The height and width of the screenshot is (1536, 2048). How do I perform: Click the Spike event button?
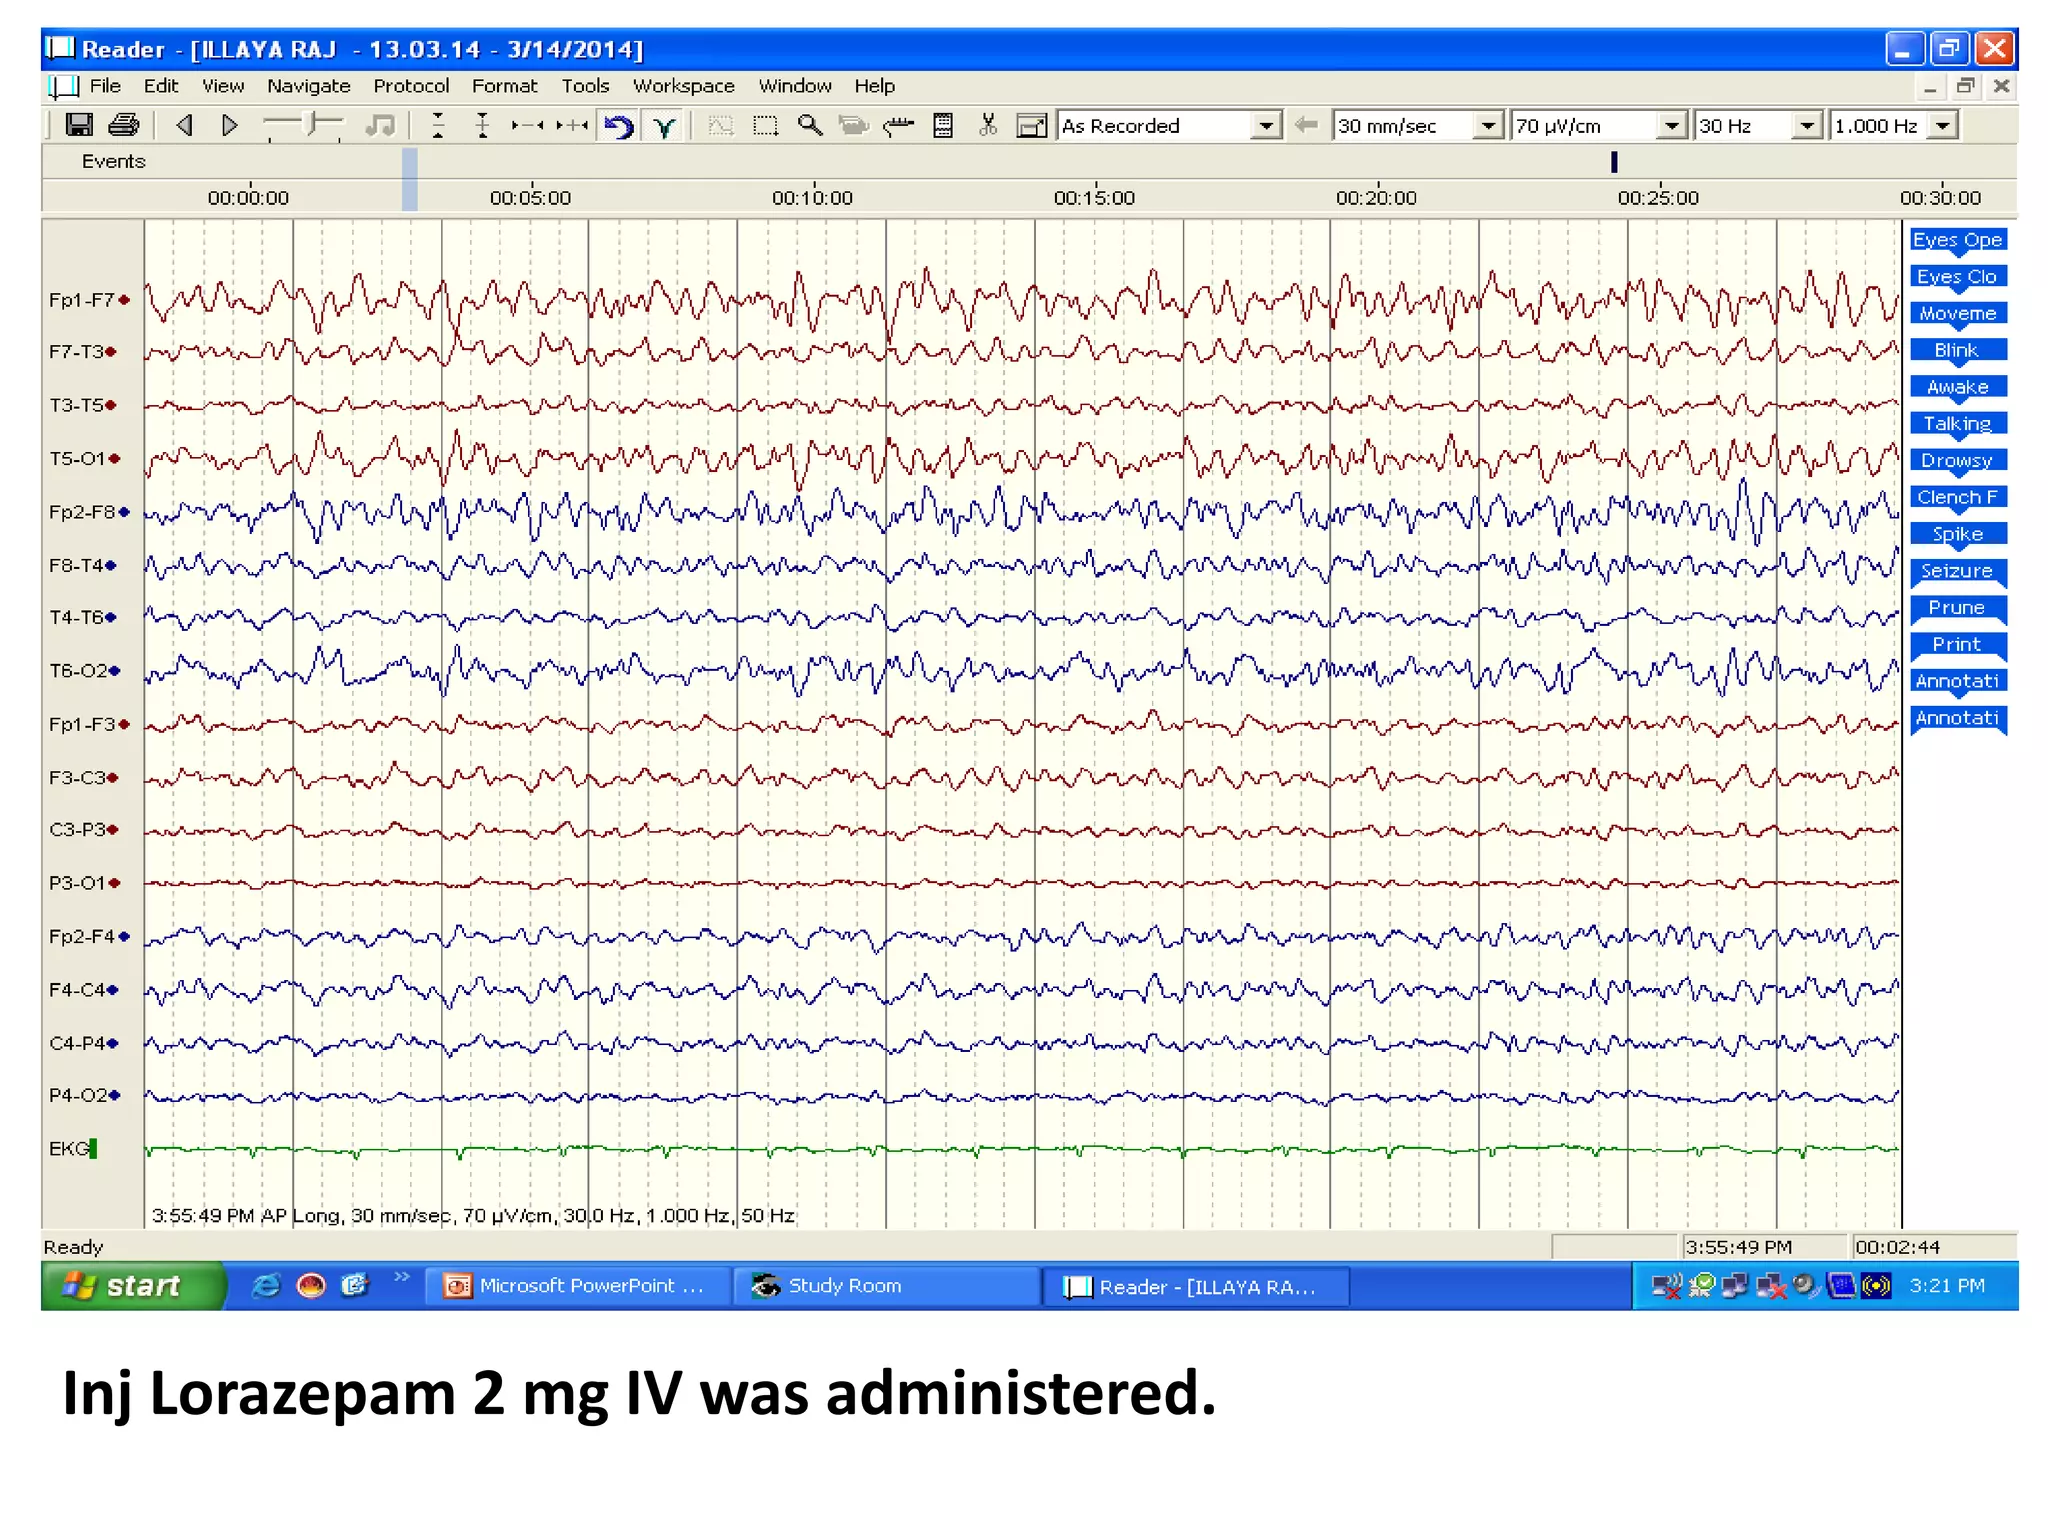coord(1957,534)
